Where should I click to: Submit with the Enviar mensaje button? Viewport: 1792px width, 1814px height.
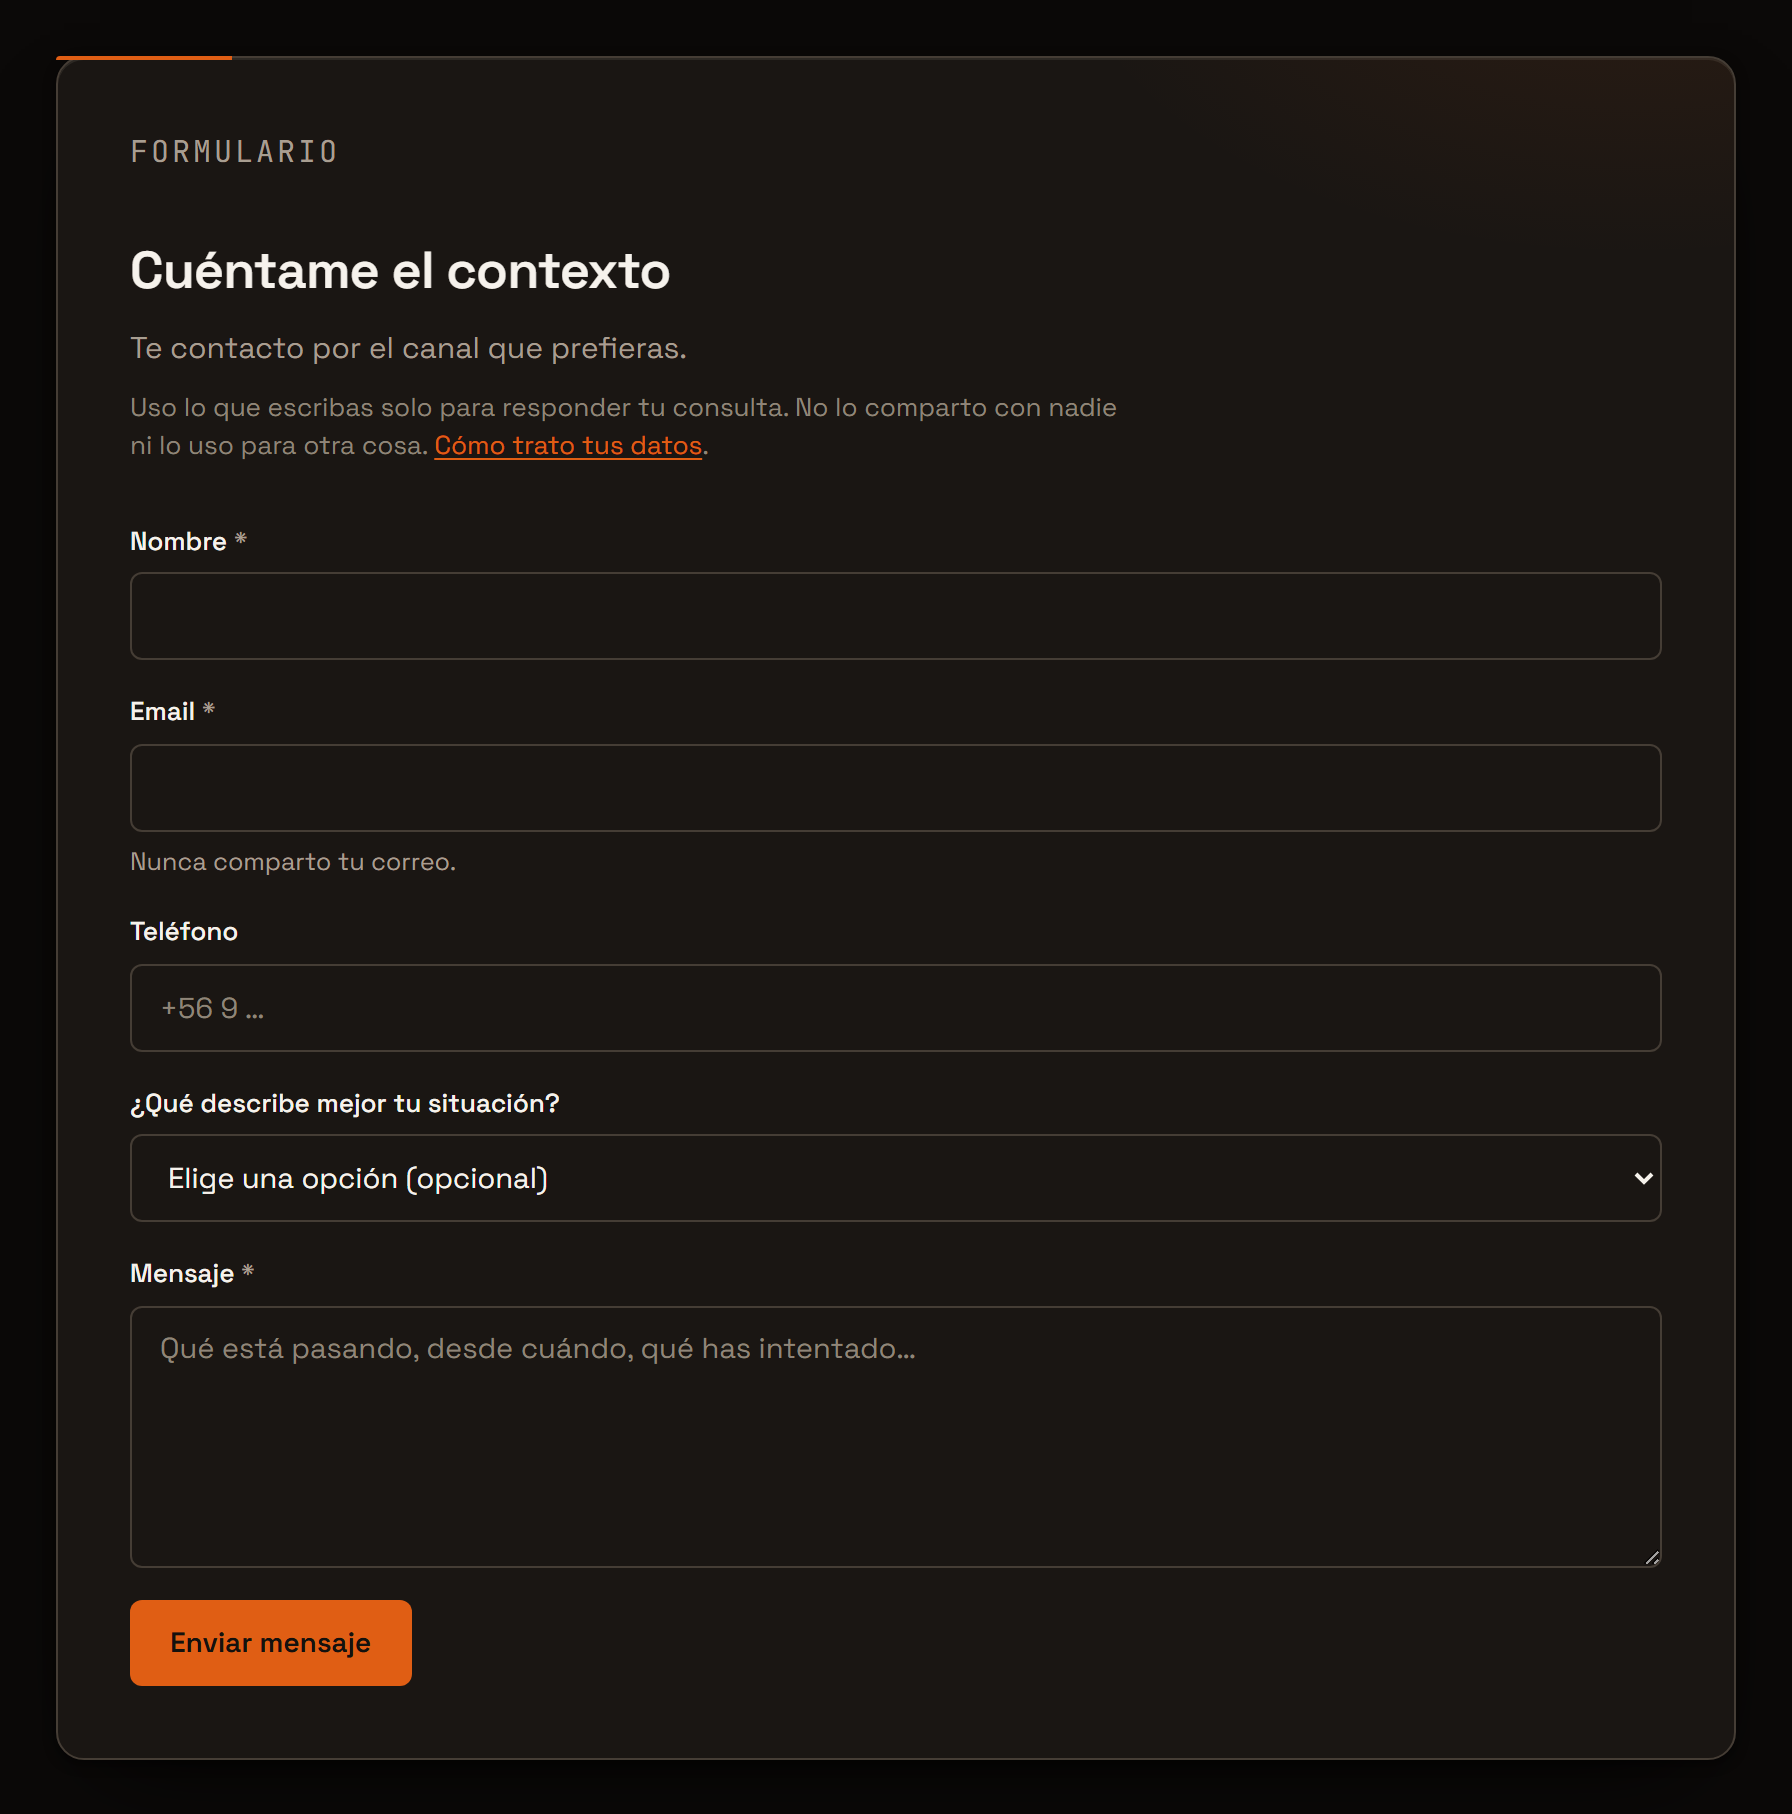tap(271, 1643)
